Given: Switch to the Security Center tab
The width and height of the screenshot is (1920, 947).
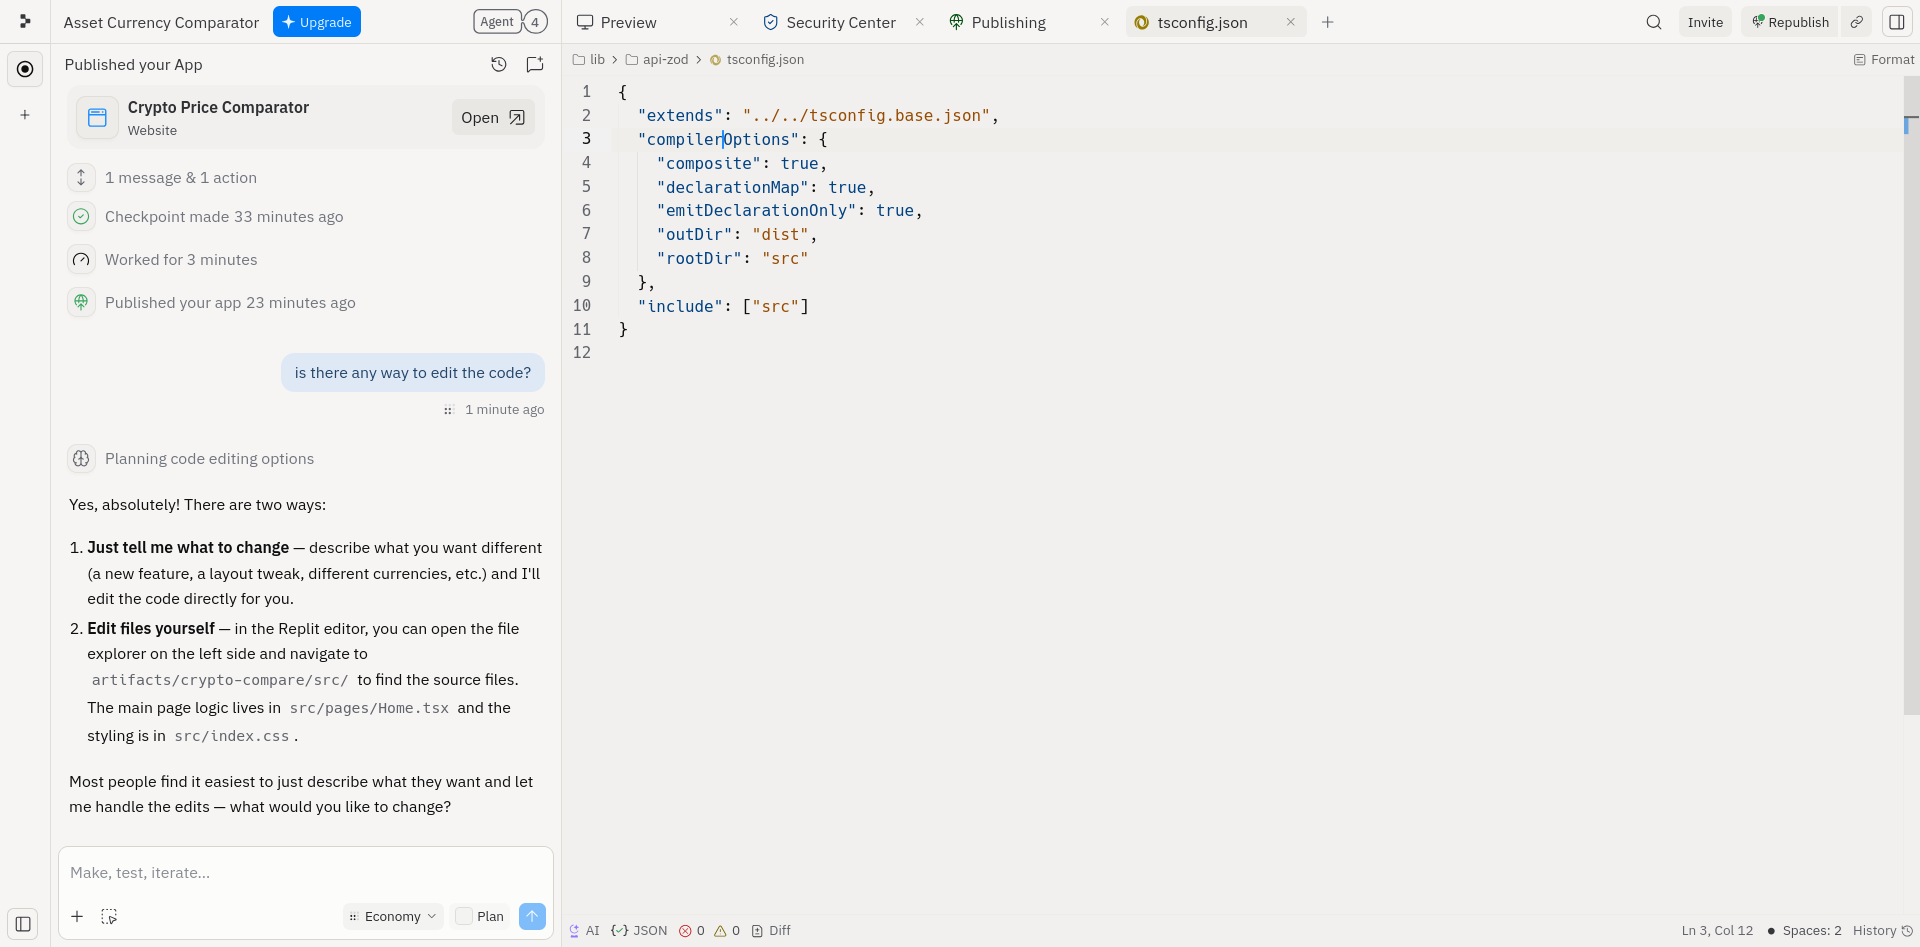Looking at the screenshot, I should click(841, 22).
